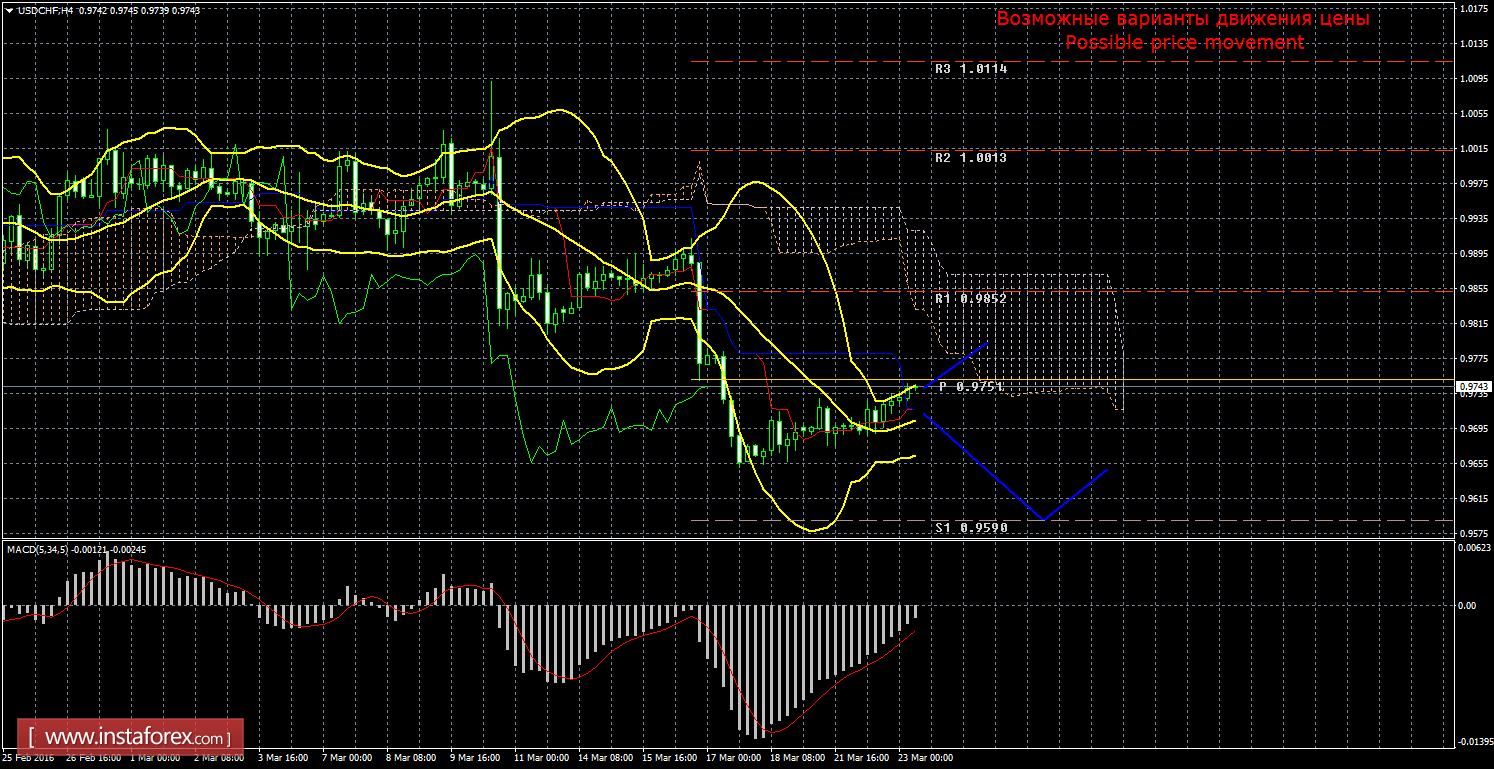Screen dimensions: 1494x769
Task: Click the '3 Mar 16:00' time label
Action: [x=283, y=759]
